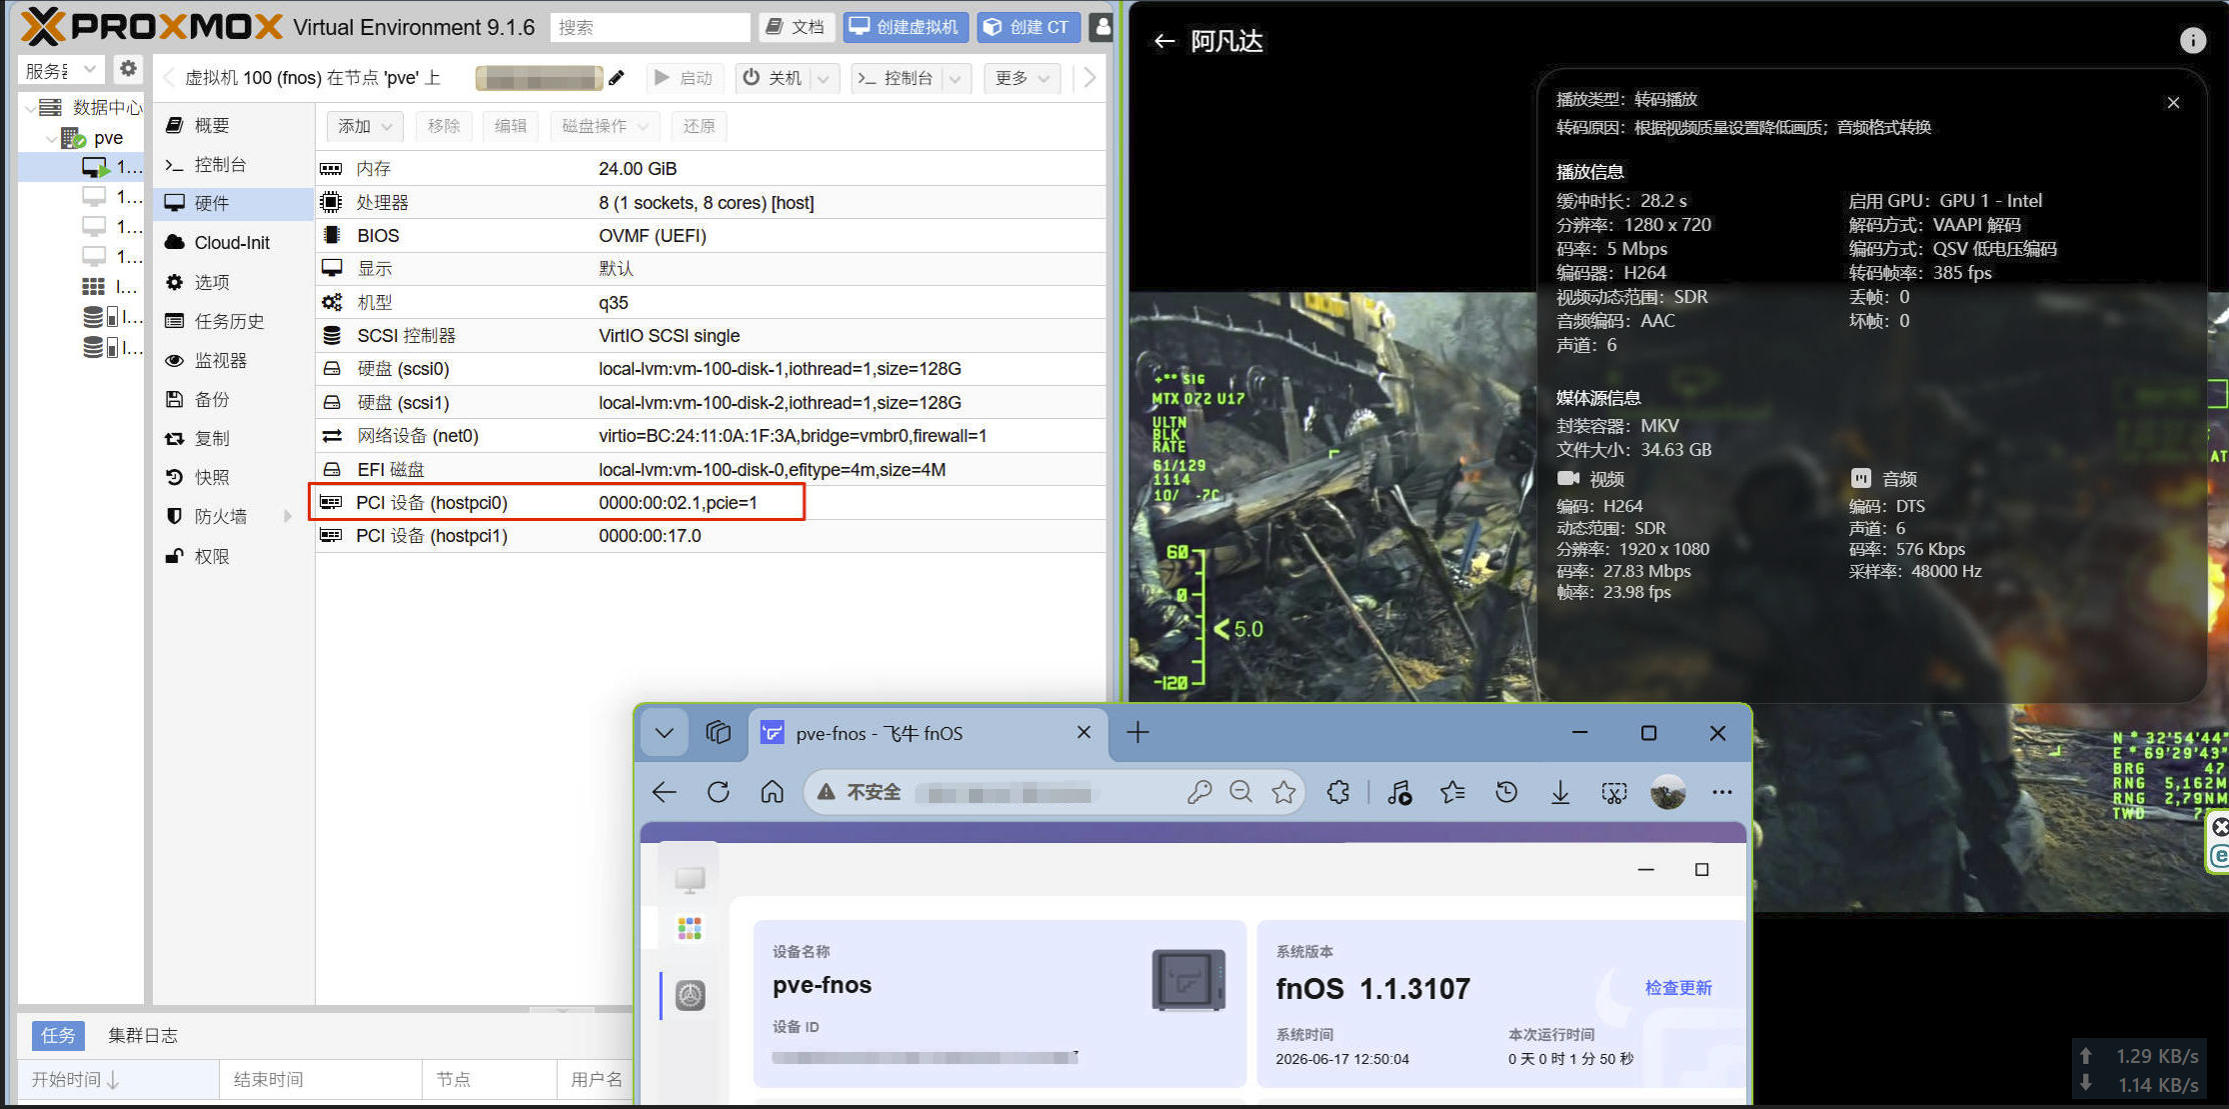This screenshot has width=2229, height=1109.
Task: Open the 备份 backup menu item
Action: pos(234,399)
